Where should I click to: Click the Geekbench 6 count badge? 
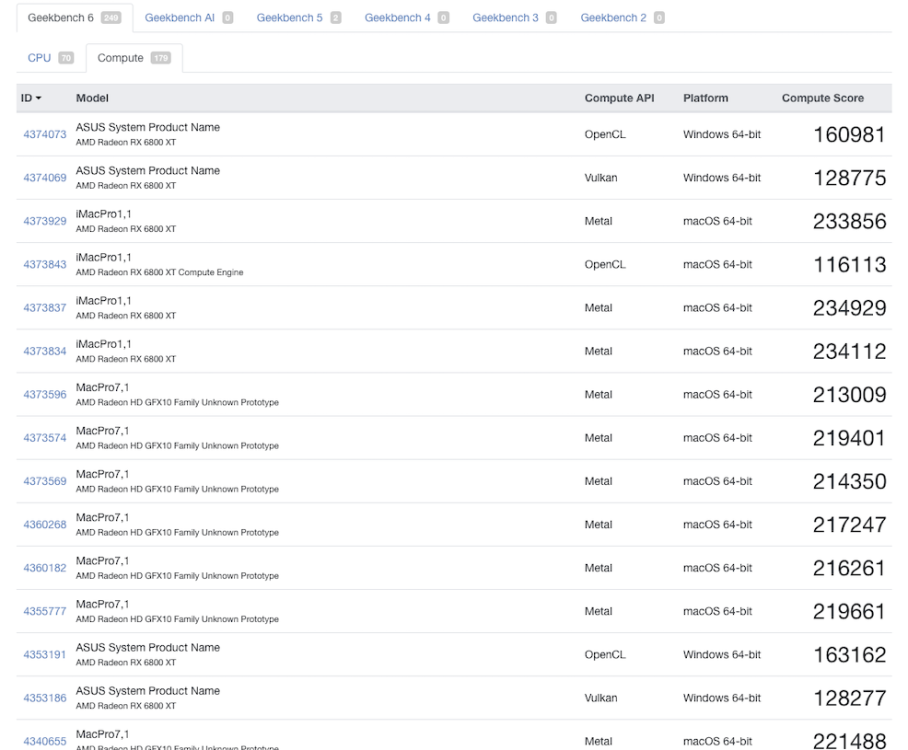pyautogui.click(x=111, y=18)
